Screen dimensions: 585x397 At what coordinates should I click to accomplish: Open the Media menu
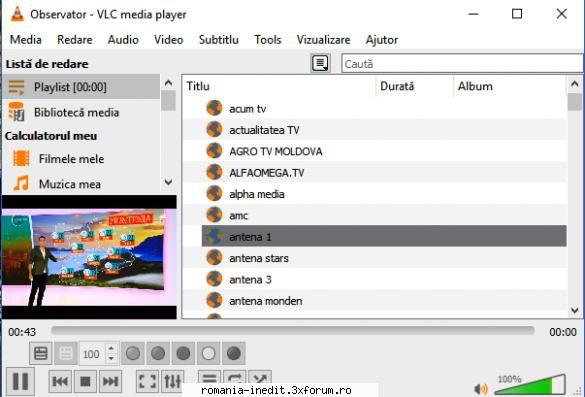coord(26,40)
